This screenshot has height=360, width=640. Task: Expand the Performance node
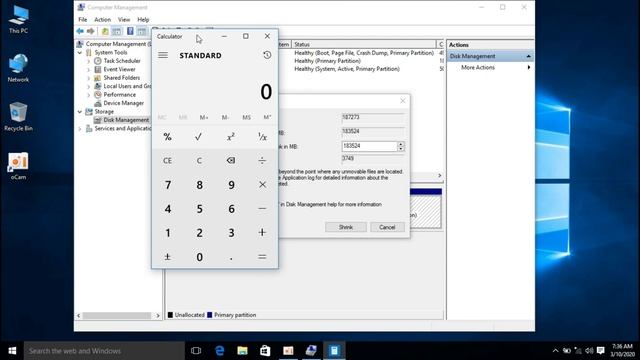pos(89,95)
